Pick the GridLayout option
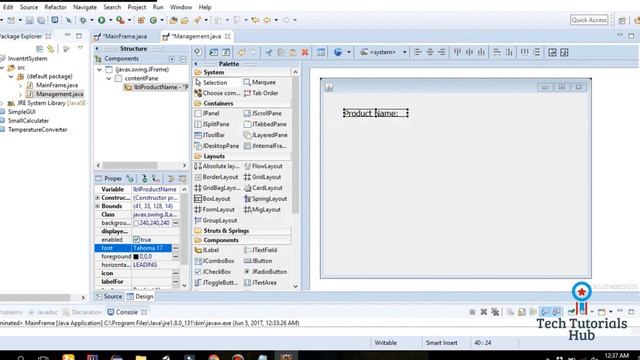640x360 pixels. click(262, 177)
